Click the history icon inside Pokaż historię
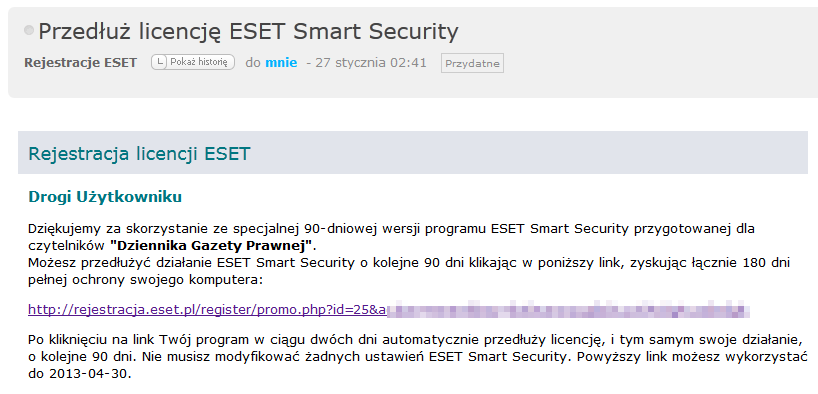The height and width of the screenshot is (394, 818). pyautogui.click(x=161, y=63)
